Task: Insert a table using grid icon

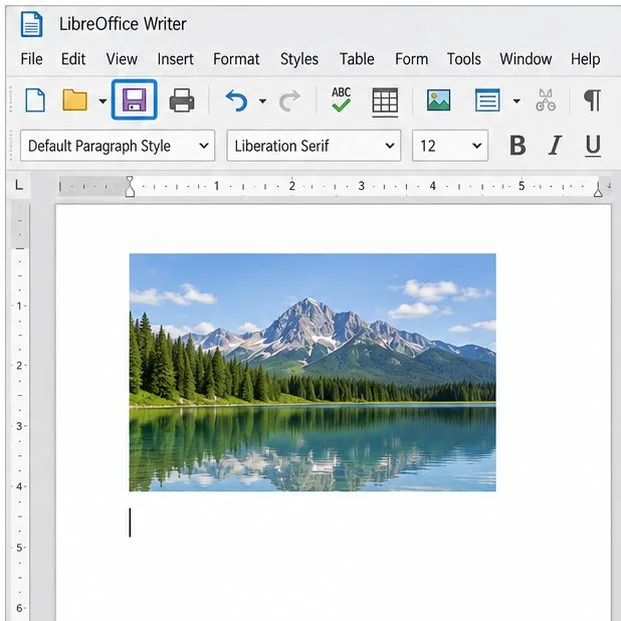Action: pos(385,102)
